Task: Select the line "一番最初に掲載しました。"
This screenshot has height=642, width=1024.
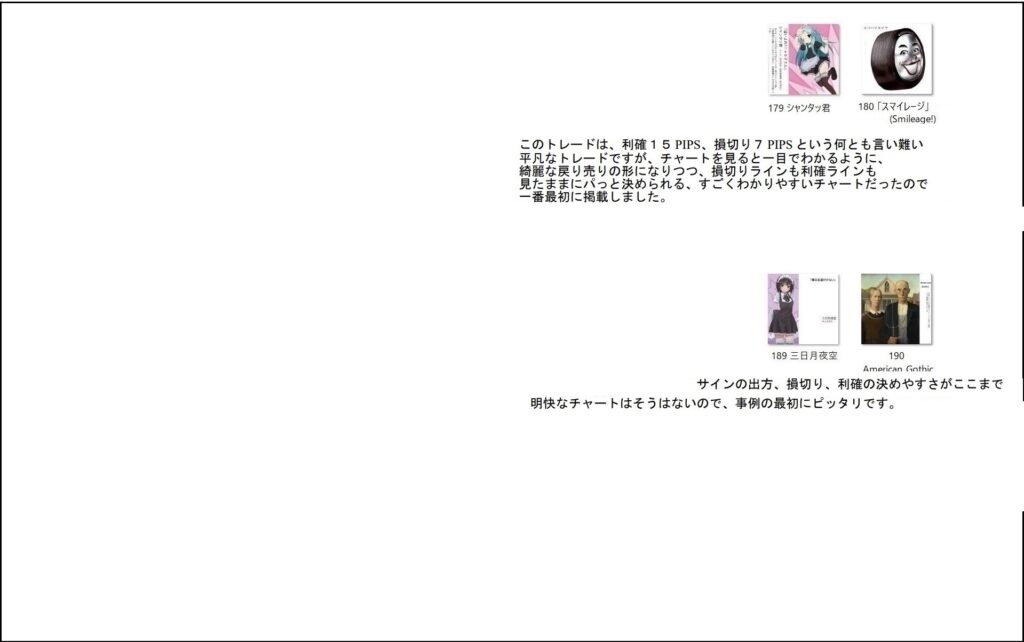Action: click(x=592, y=198)
